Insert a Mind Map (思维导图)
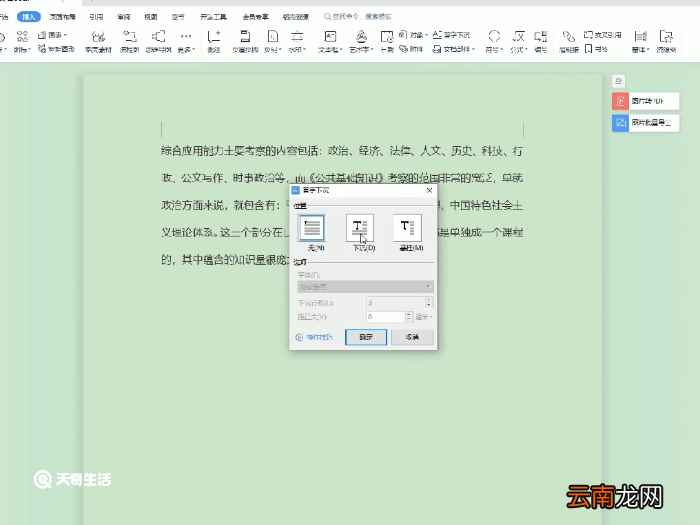 tap(158, 41)
